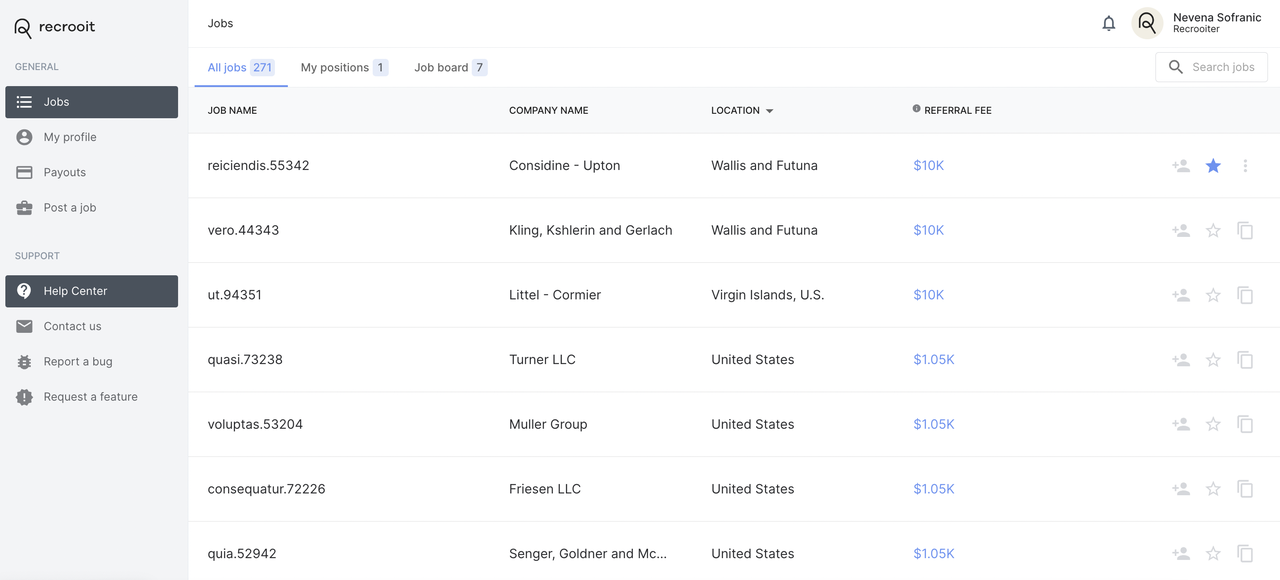Click the referral fee info icon
The height and width of the screenshot is (580, 1280).
916,109
